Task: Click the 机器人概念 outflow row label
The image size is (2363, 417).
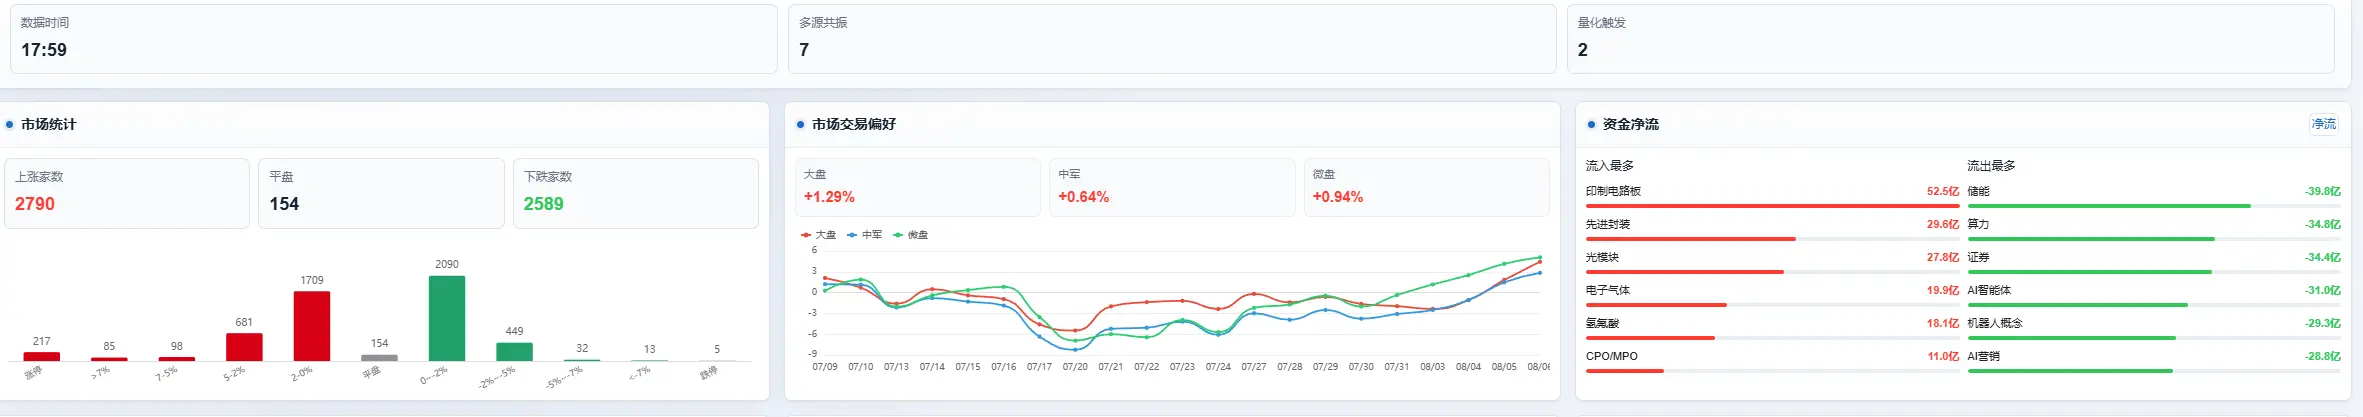Action: (x=1995, y=323)
